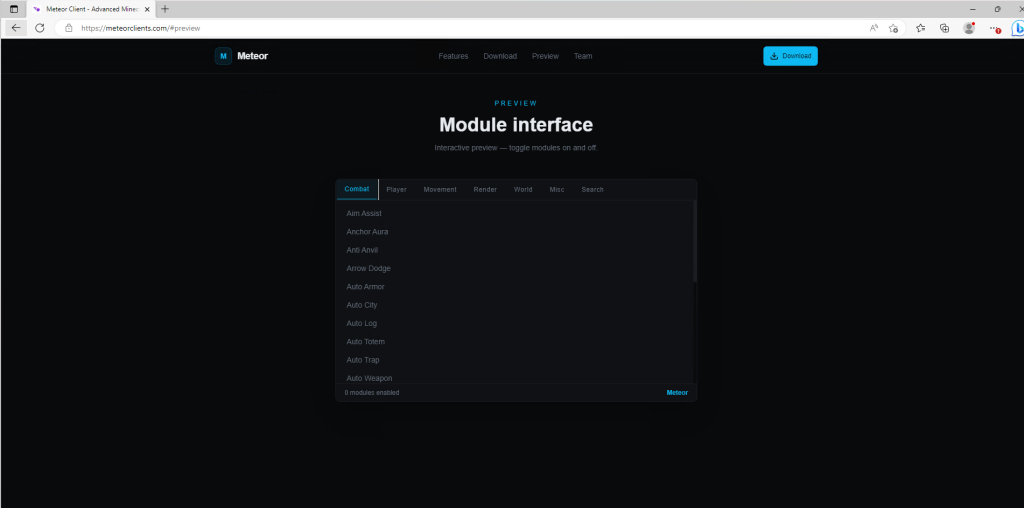Open Settings and more ellipsis menu
1024x508 pixels.
tap(994, 28)
